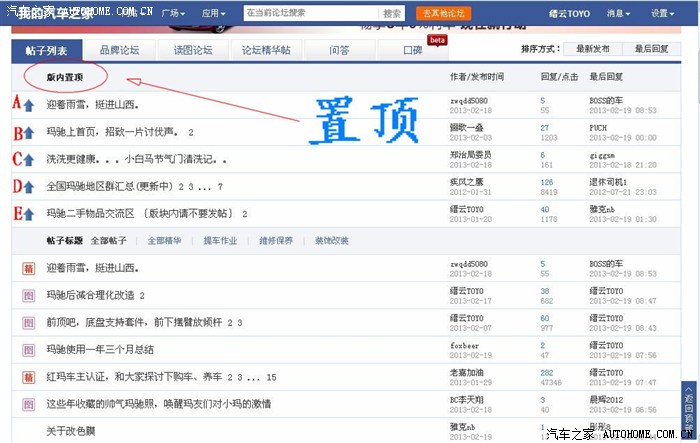Image resolution: width=700 pixels, height=443 pixels.
Task: Open sticky post 迎着雨雪，挺进山西。
Action: click(x=93, y=105)
